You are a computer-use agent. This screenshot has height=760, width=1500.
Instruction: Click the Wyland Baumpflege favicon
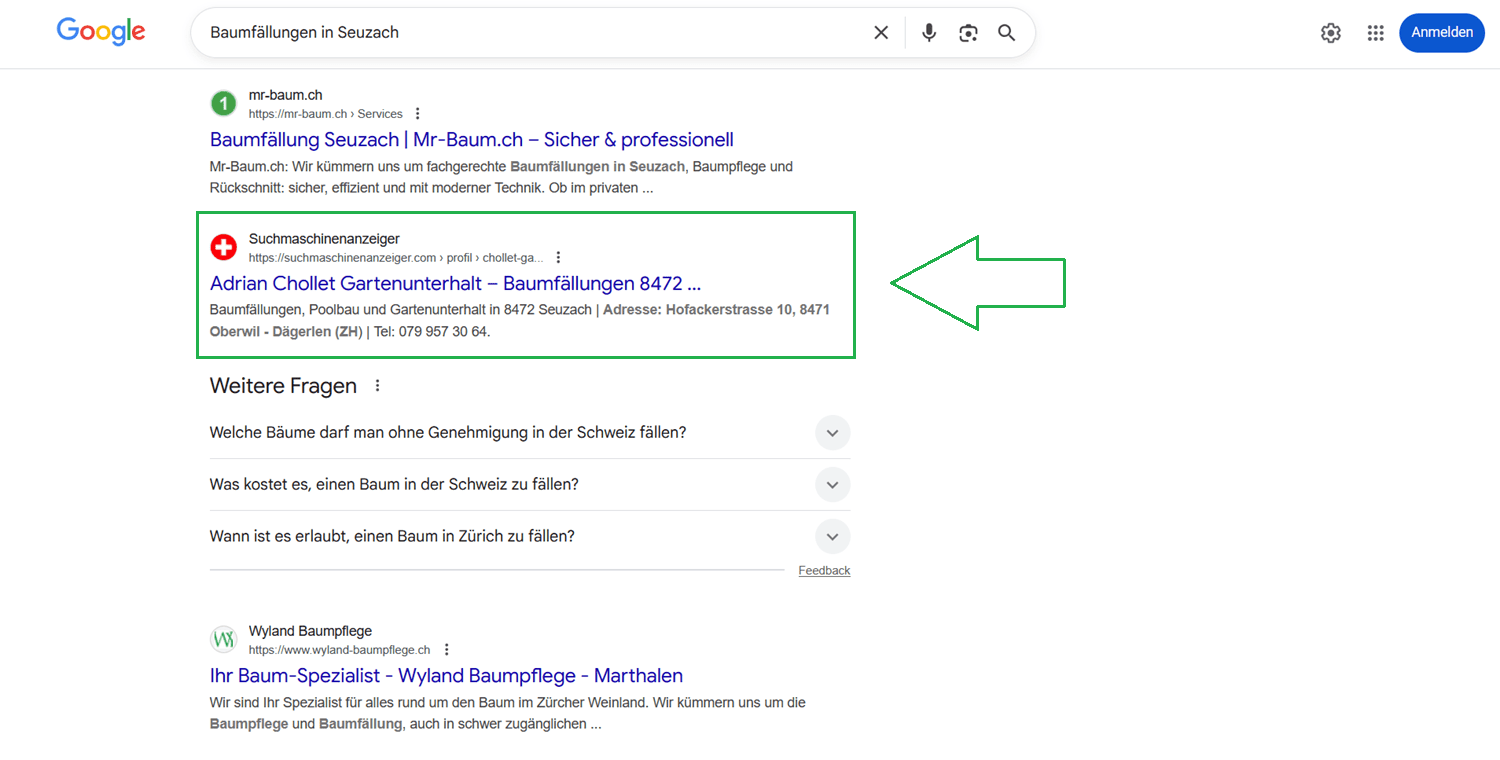point(224,639)
